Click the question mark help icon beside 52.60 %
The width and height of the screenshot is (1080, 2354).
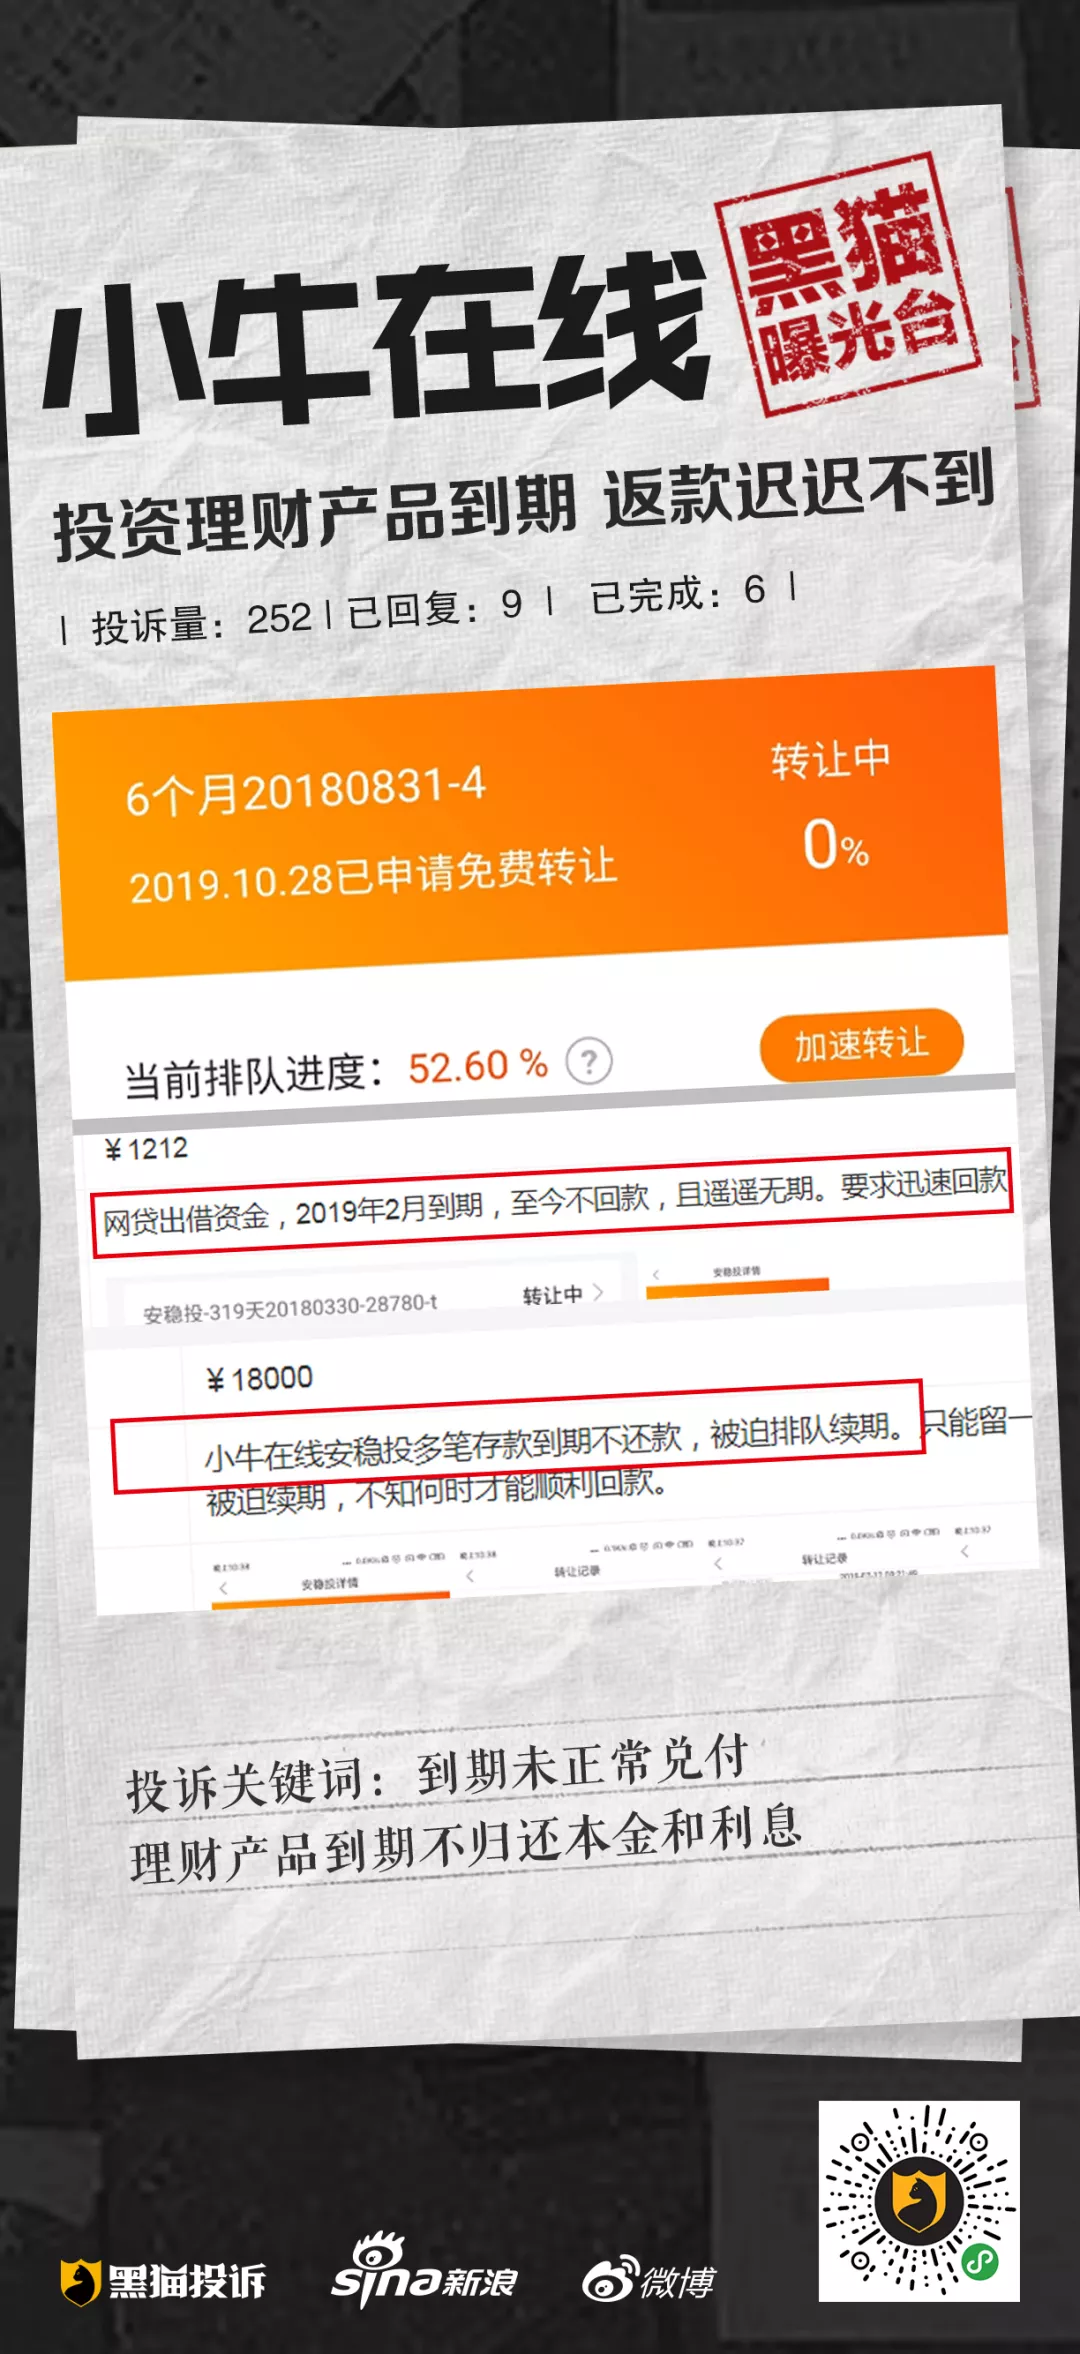589,1061
